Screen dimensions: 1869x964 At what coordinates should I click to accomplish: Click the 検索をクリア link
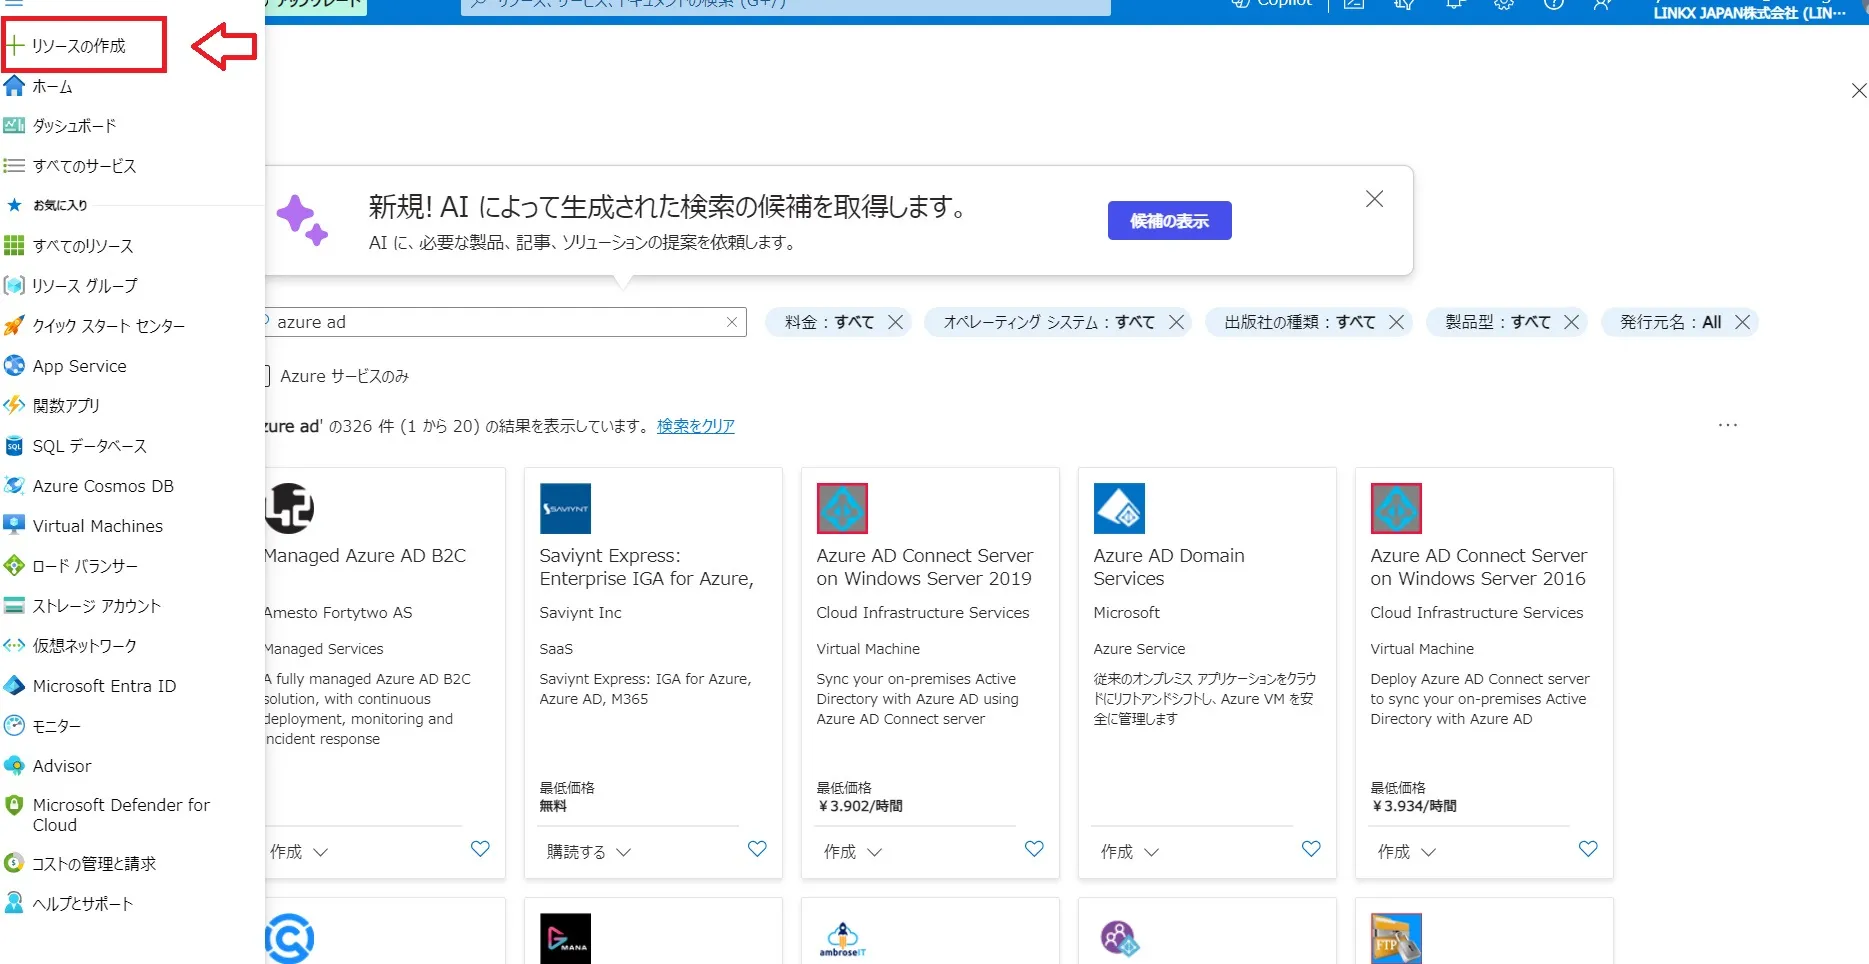tap(695, 426)
